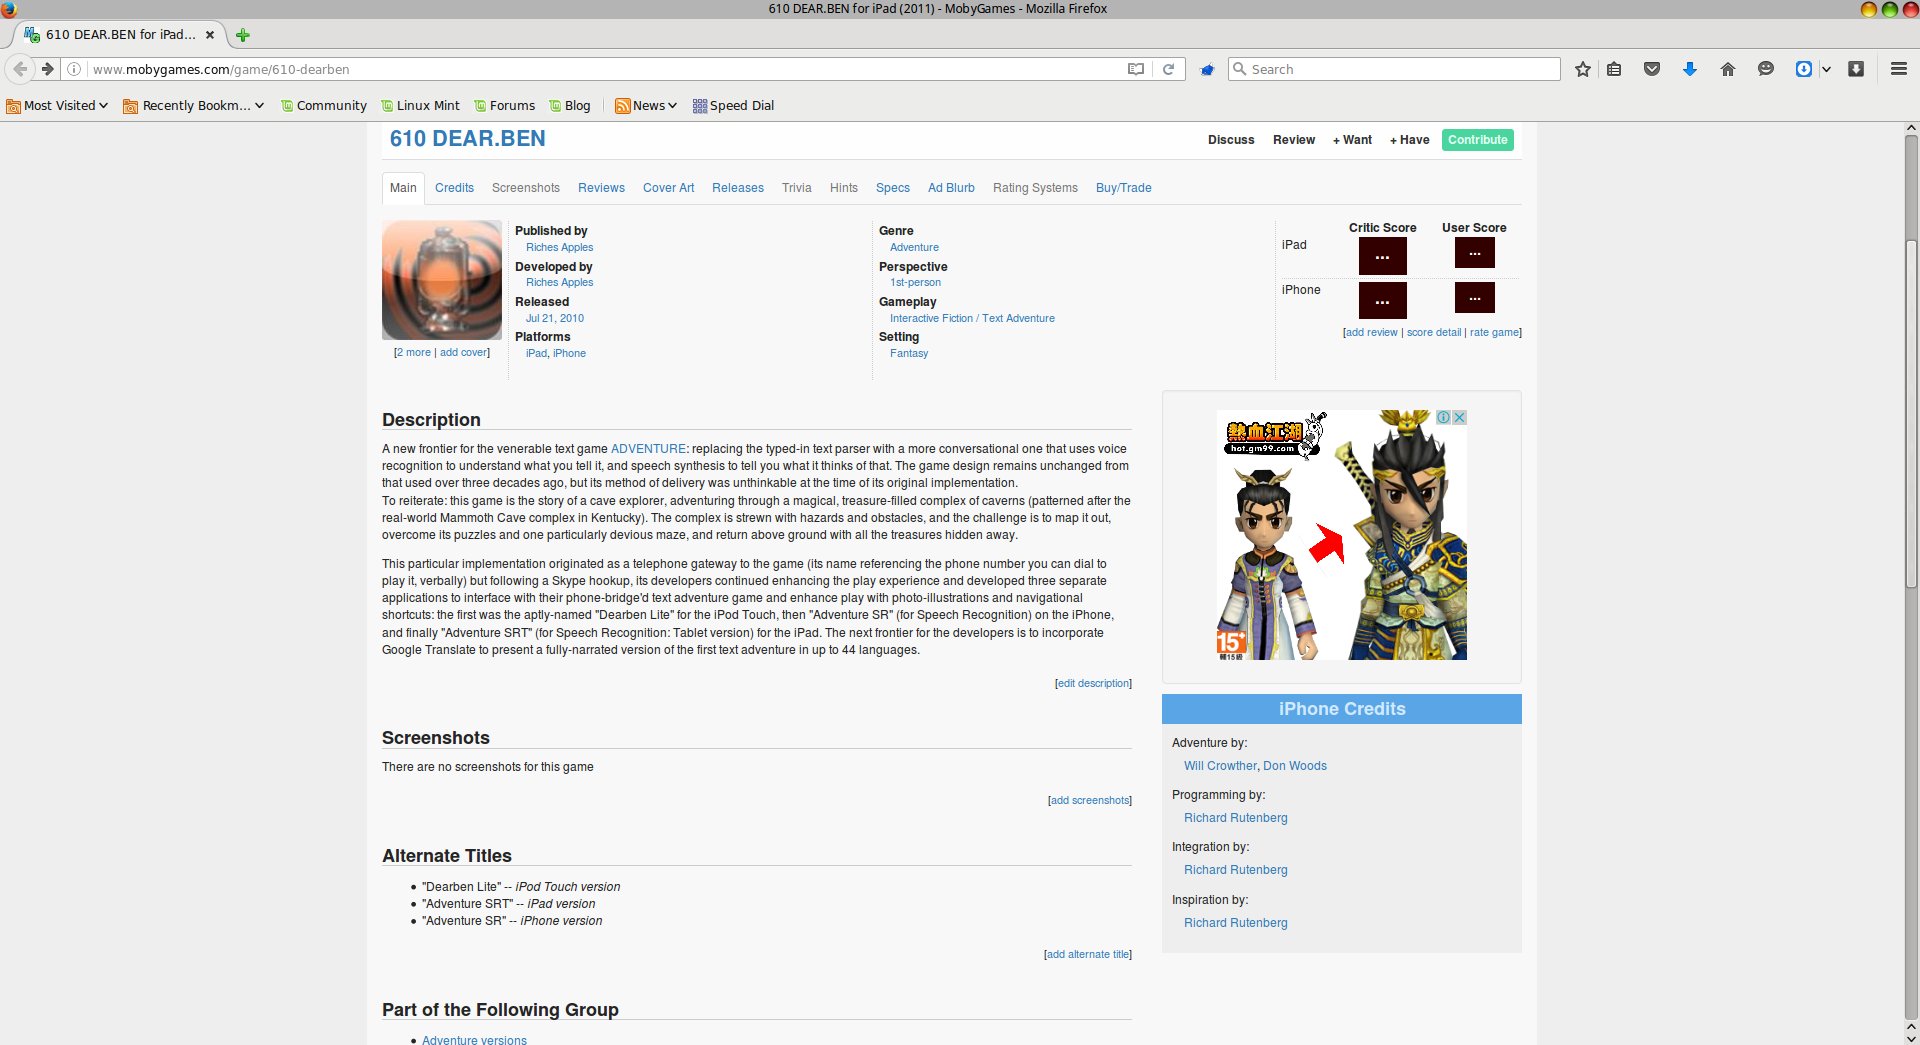Toggle Reader View icon in address bar
Image resolution: width=1920 pixels, height=1045 pixels.
click(x=1136, y=69)
